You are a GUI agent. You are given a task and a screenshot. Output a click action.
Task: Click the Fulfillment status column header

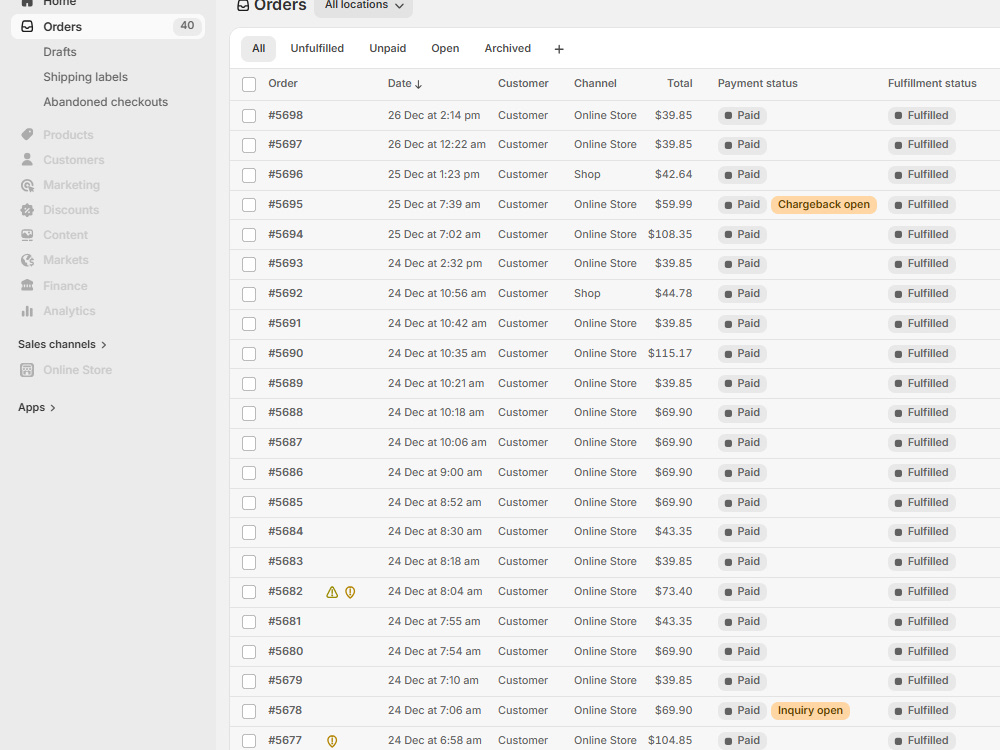[x=932, y=84]
